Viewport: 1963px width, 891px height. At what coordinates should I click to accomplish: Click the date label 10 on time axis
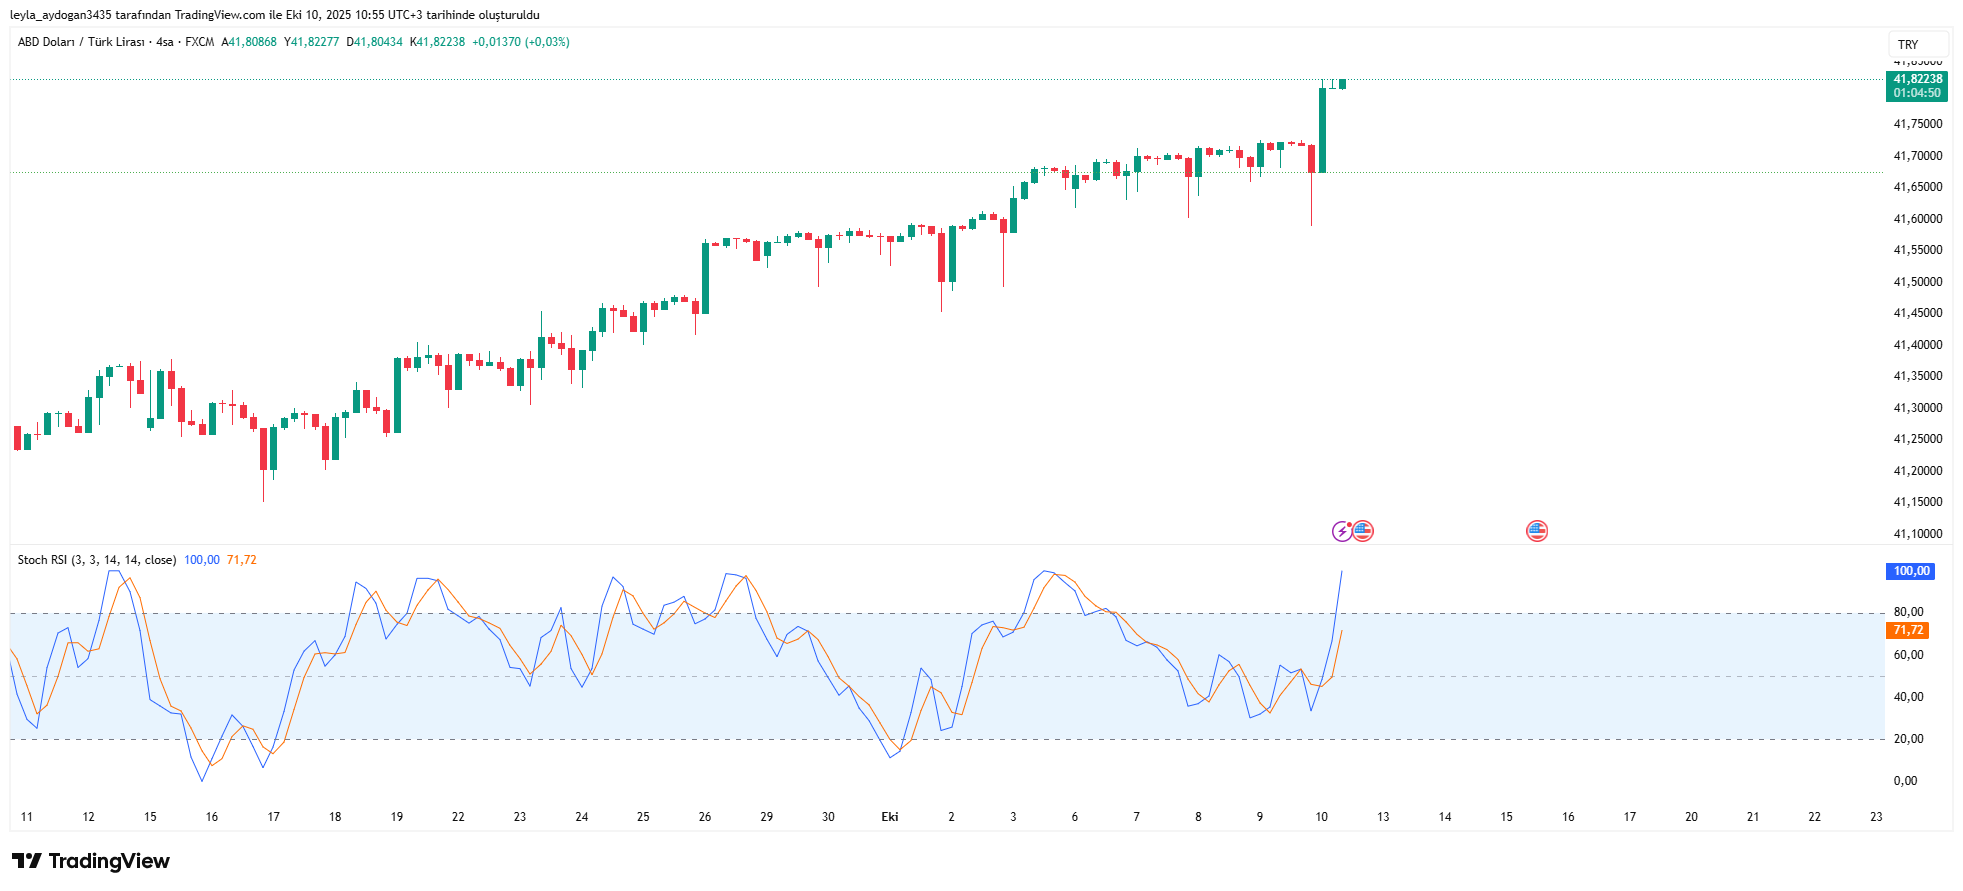coord(1321,817)
